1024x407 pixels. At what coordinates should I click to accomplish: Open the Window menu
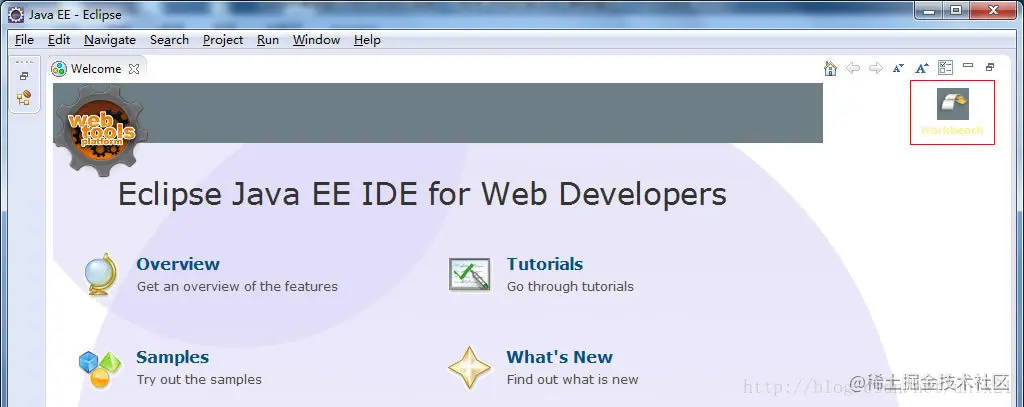click(316, 40)
